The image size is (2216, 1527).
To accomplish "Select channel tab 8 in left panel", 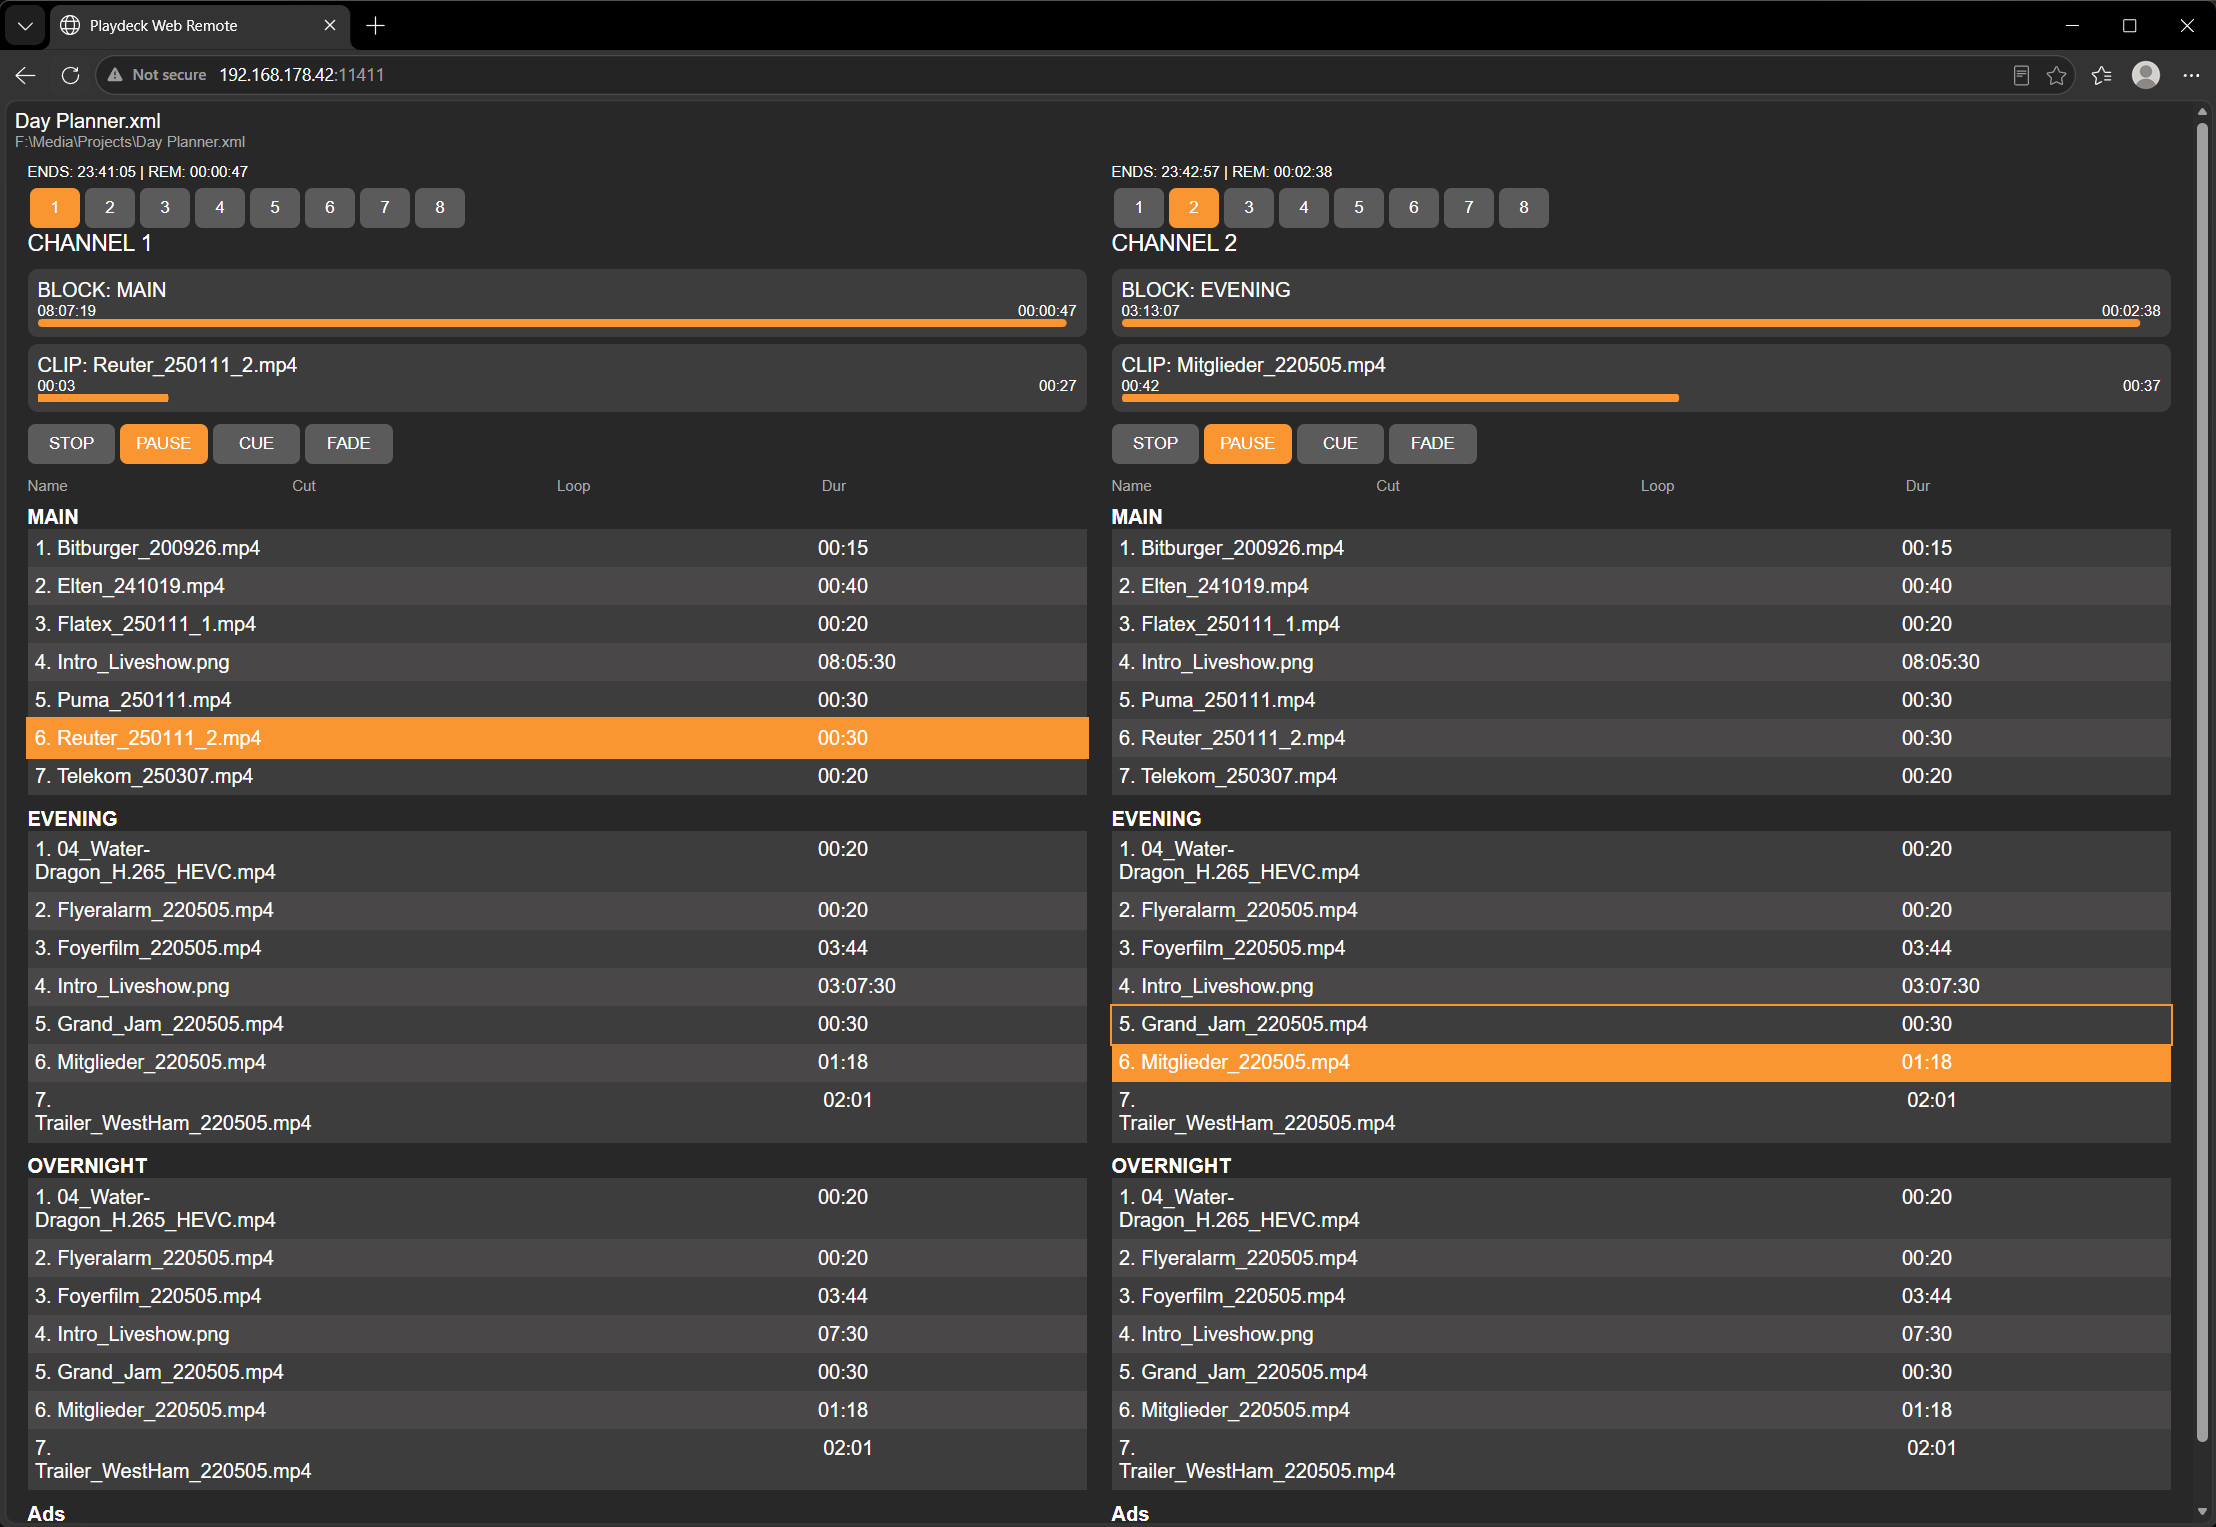I will tap(440, 208).
